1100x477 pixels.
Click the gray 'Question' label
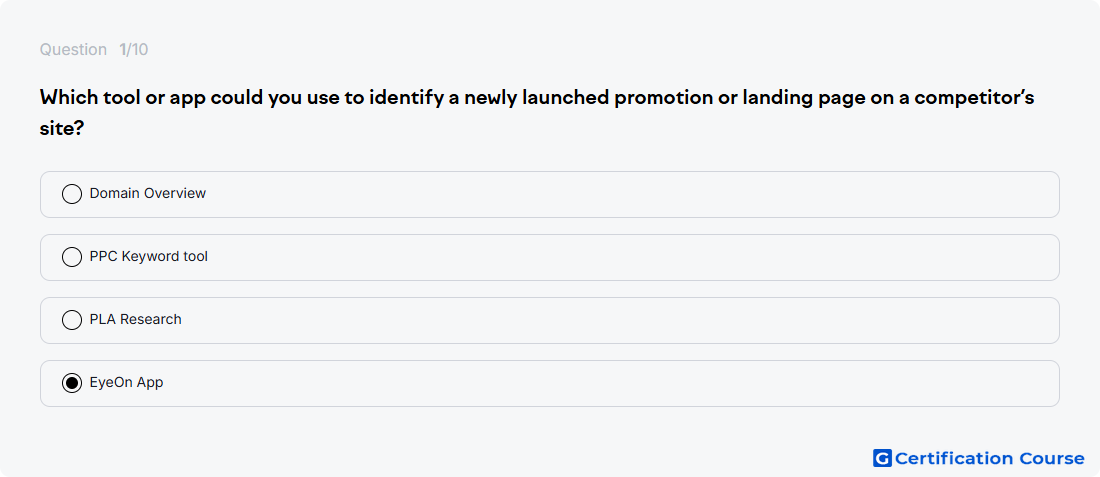[x=73, y=50]
